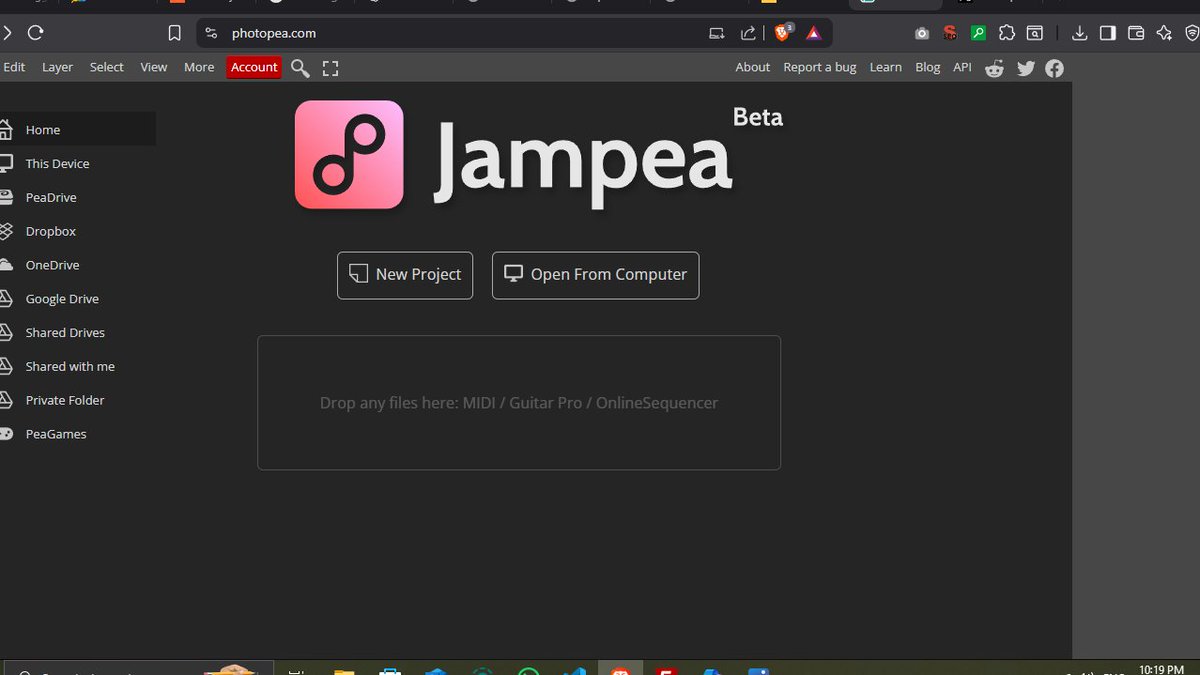The width and height of the screenshot is (1200, 675).
Task: Open Leo AI sparkle icon
Action: coord(1164,33)
